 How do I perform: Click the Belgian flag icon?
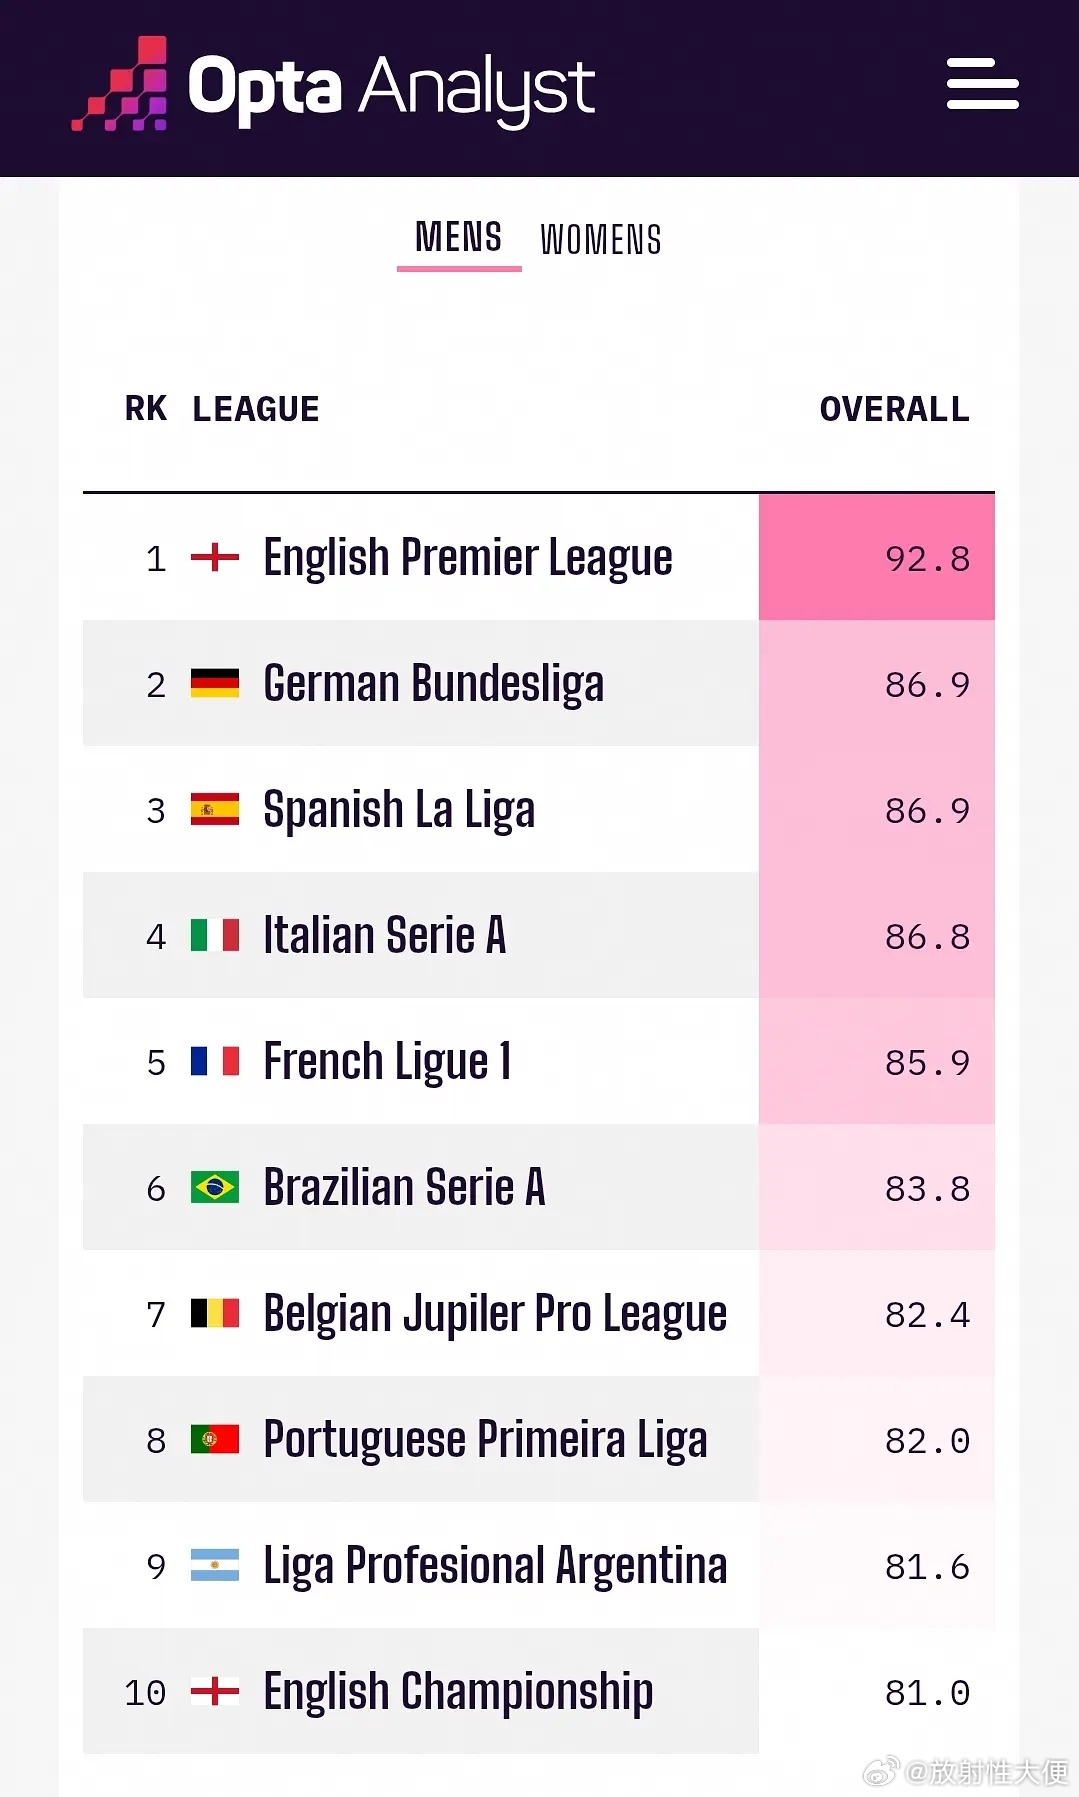(215, 1314)
